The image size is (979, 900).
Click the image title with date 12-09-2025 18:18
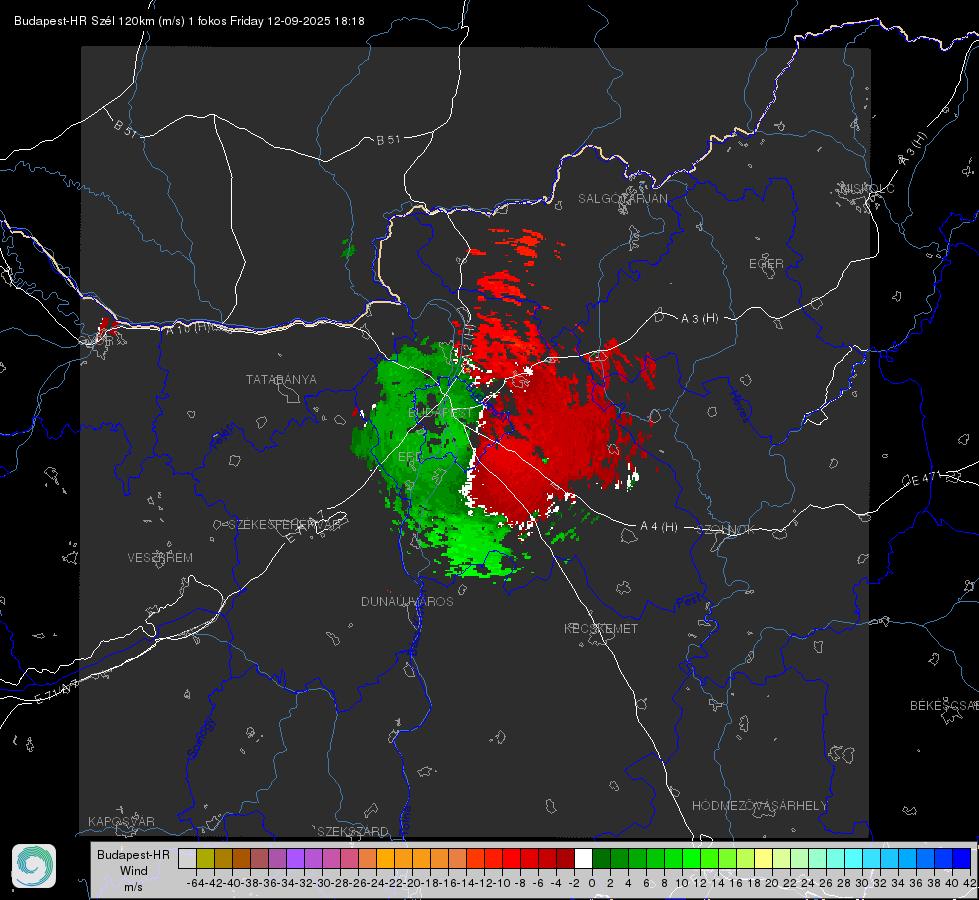[x=189, y=21]
